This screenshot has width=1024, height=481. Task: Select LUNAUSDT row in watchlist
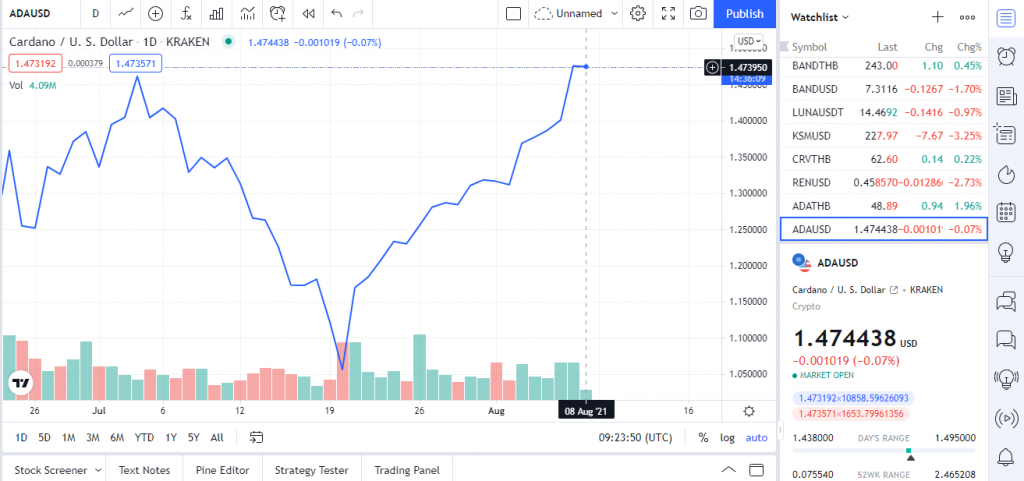pos(884,112)
